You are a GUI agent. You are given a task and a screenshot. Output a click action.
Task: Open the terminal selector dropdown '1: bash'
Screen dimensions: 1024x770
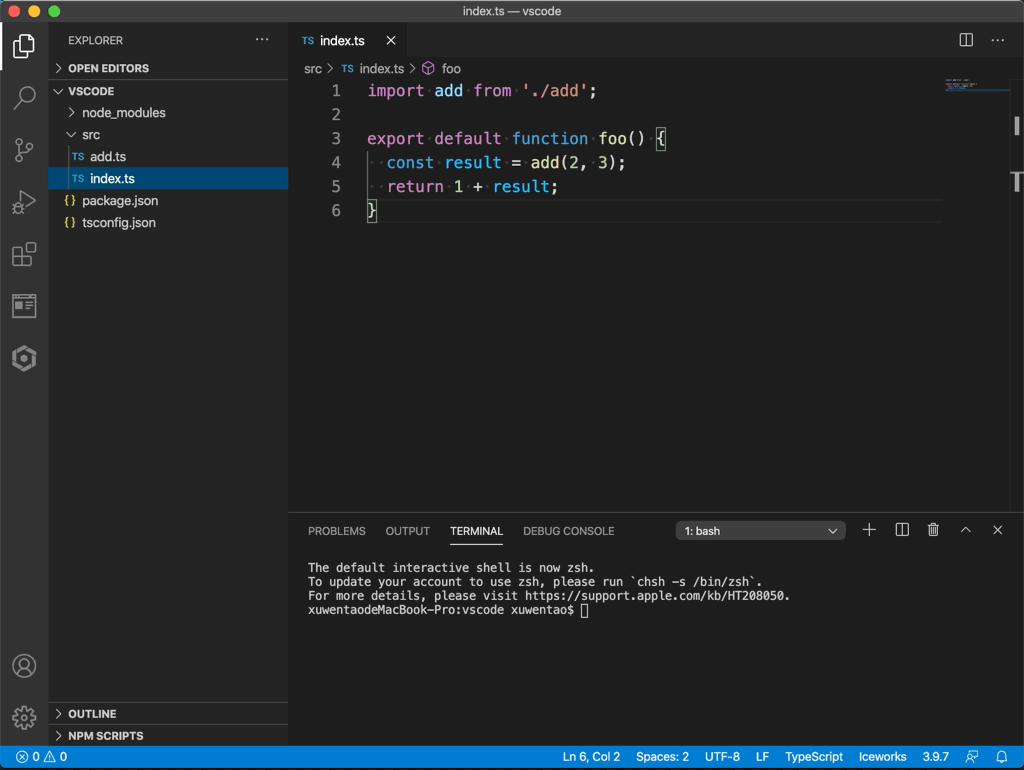tap(760, 531)
